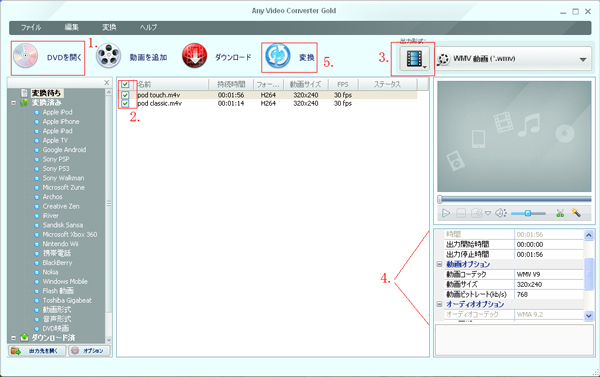Select the 変換待ち page icon
The height and width of the screenshot is (377, 600).
tap(24, 93)
